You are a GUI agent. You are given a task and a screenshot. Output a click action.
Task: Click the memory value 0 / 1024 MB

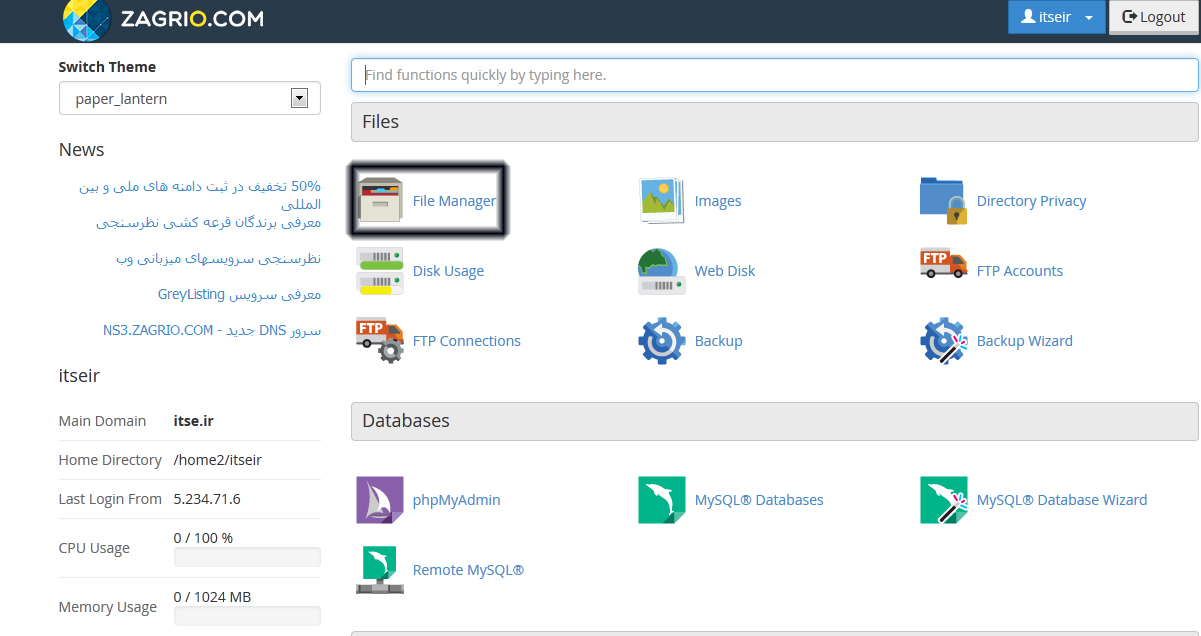click(x=212, y=597)
